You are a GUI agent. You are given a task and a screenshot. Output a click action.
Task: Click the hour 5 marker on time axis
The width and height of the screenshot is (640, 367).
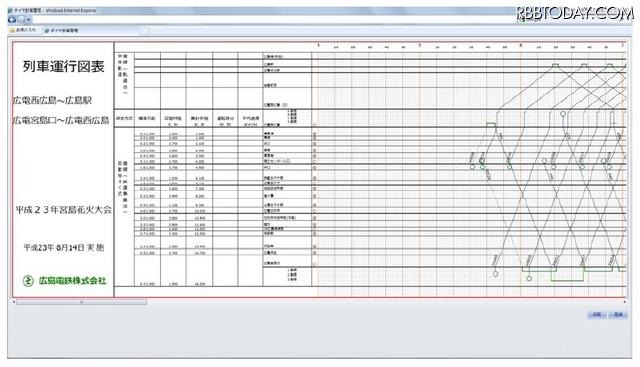click(x=419, y=45)
